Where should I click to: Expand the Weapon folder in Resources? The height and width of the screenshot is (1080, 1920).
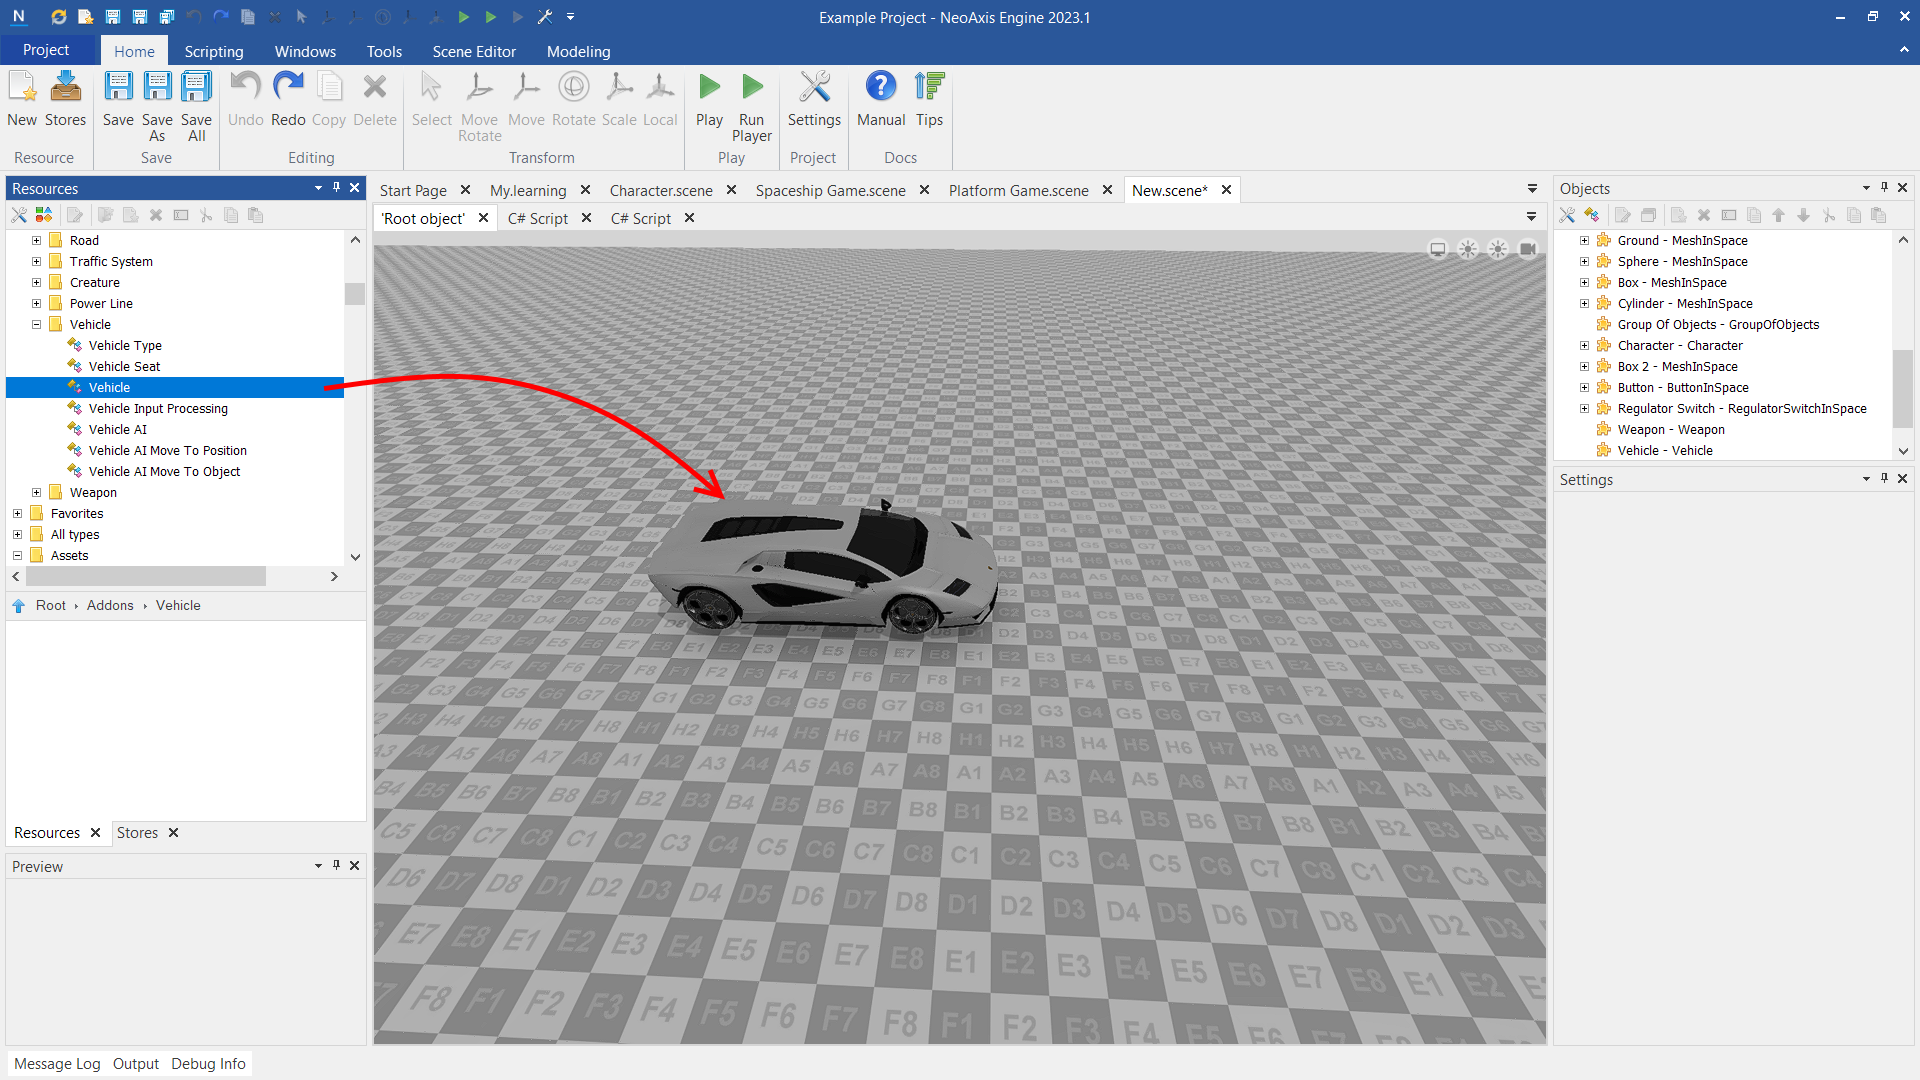coord(37,492)
